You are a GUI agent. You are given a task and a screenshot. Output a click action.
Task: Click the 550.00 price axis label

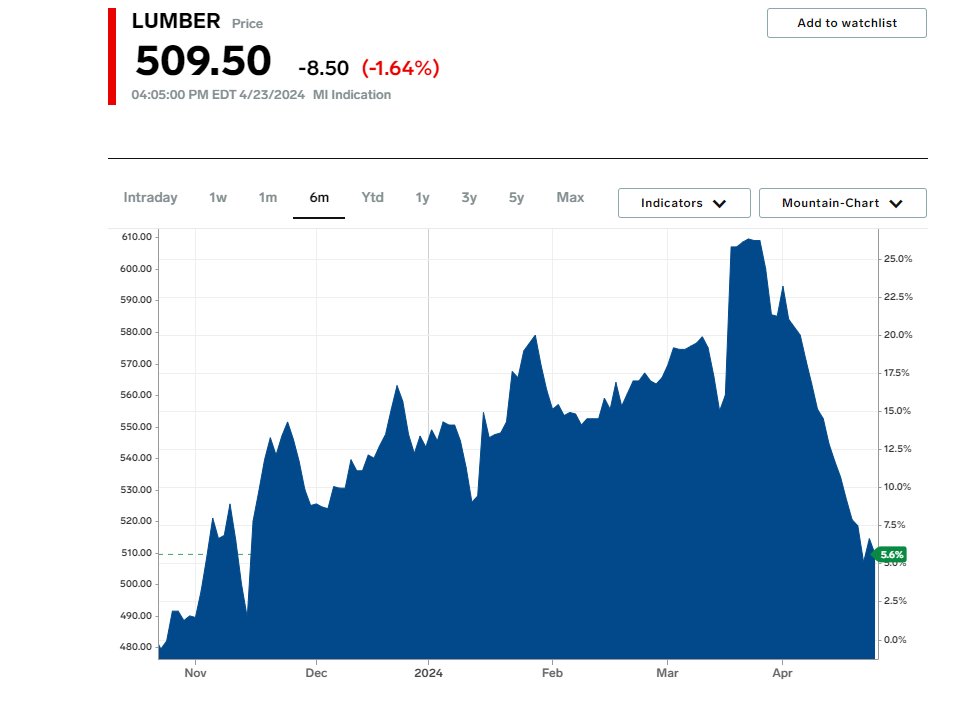tap(136, 426)
